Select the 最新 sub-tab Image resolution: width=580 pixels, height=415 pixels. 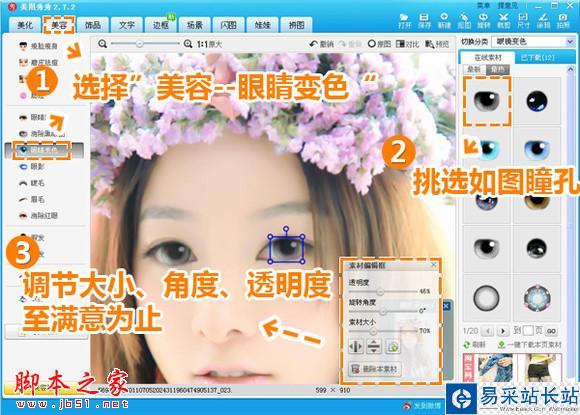pyautogui.click(x=474, y=69)
